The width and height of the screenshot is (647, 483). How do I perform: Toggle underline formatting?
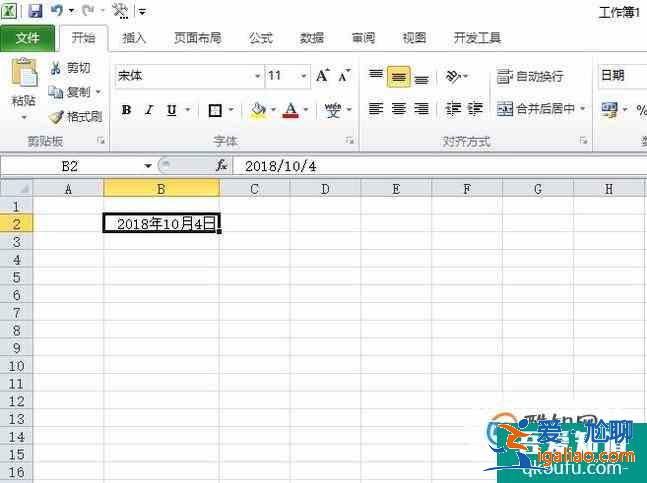[172, 110]
